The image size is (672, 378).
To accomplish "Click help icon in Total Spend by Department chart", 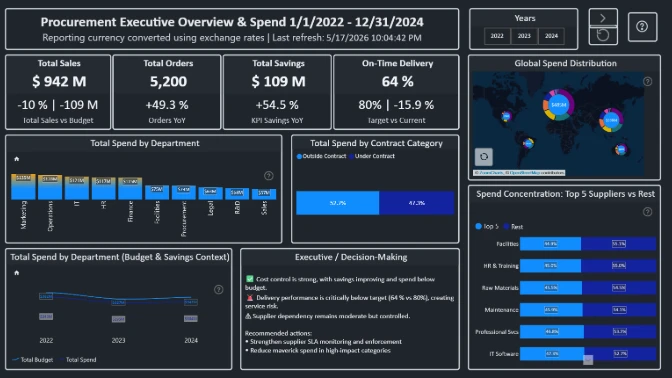I will pos(268,176).
